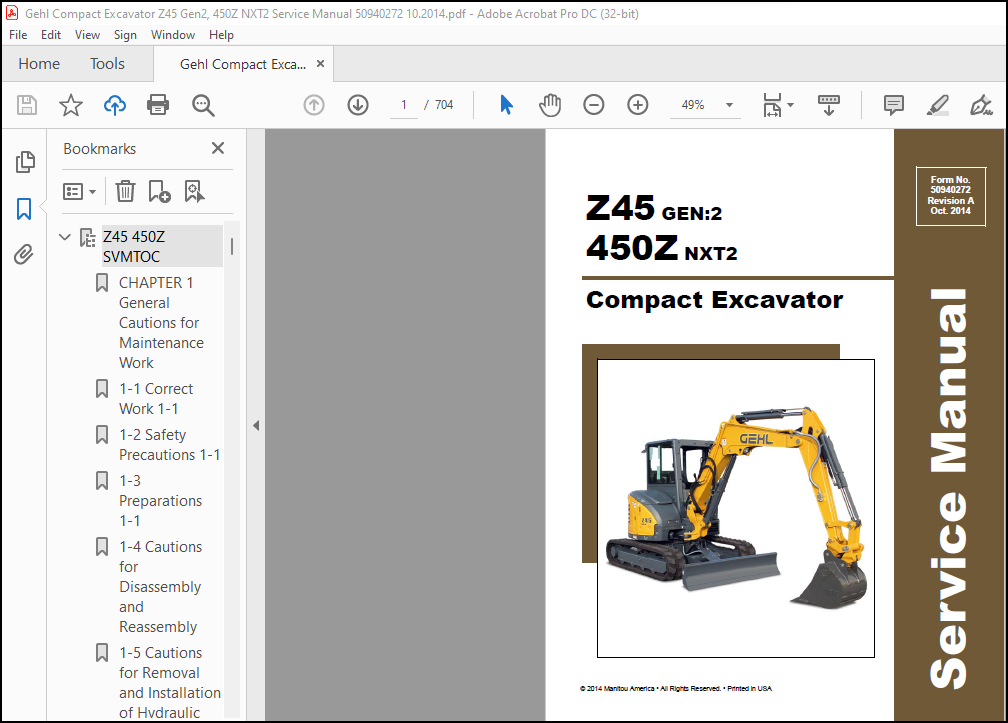Click the 2014 Manitou America copyright line

tap(676, 688)
